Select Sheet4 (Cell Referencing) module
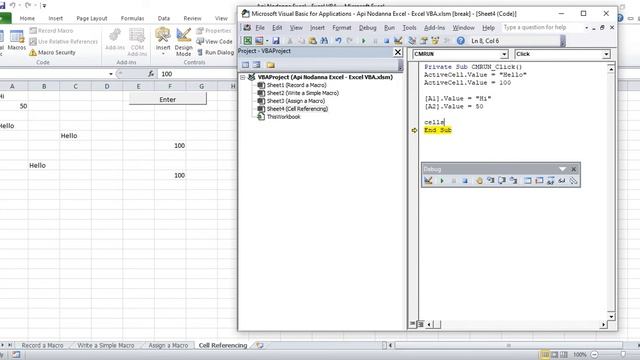The width and height of the screenshot is (640, 360). coord(297,109)
